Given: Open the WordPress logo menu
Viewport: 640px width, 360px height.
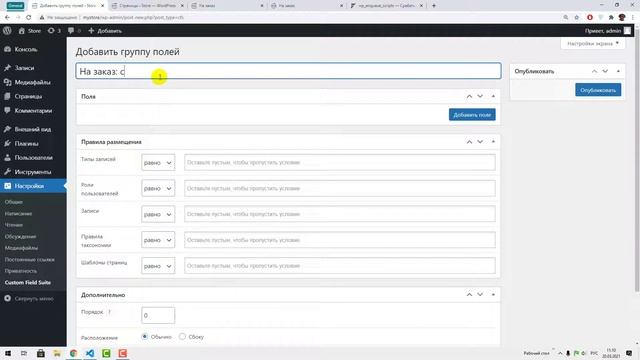Looking at the screenshot, I should [x=7, y=31].
